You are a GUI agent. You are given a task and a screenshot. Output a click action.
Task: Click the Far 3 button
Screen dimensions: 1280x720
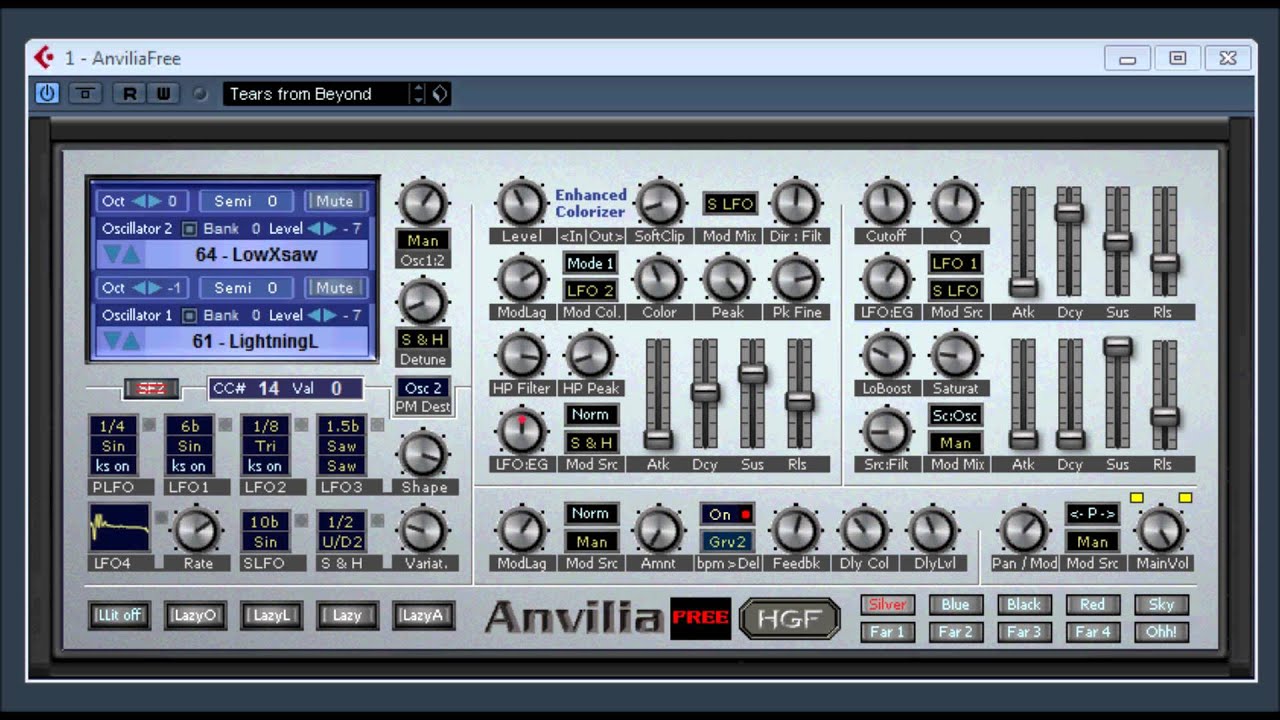coord(1024,632)
